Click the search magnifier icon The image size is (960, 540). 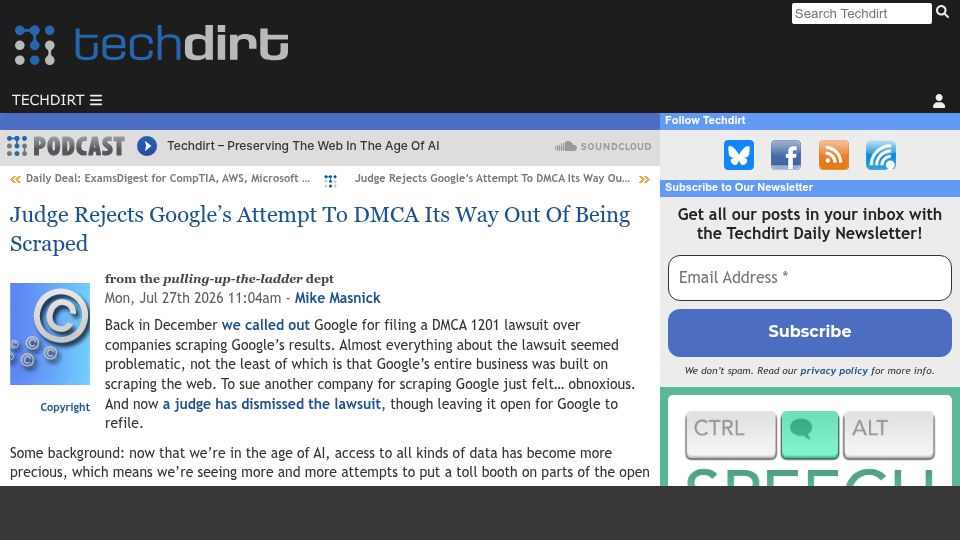click(942, 12)
